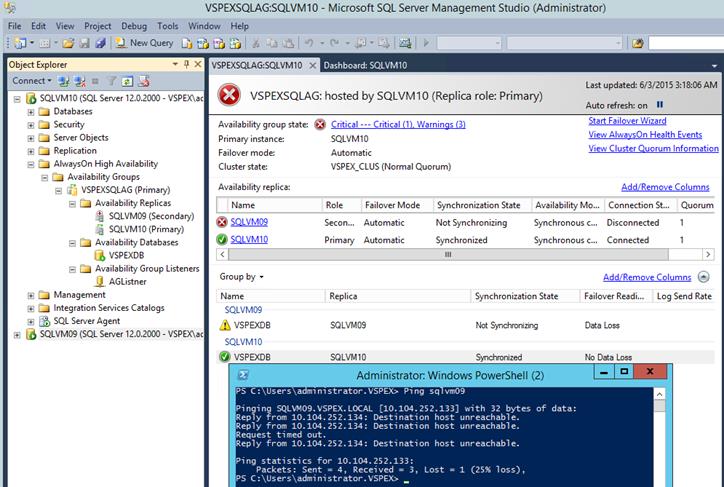Open the Critical (1), Warnings (3) link
724x487 pixels.
[398, 124]
